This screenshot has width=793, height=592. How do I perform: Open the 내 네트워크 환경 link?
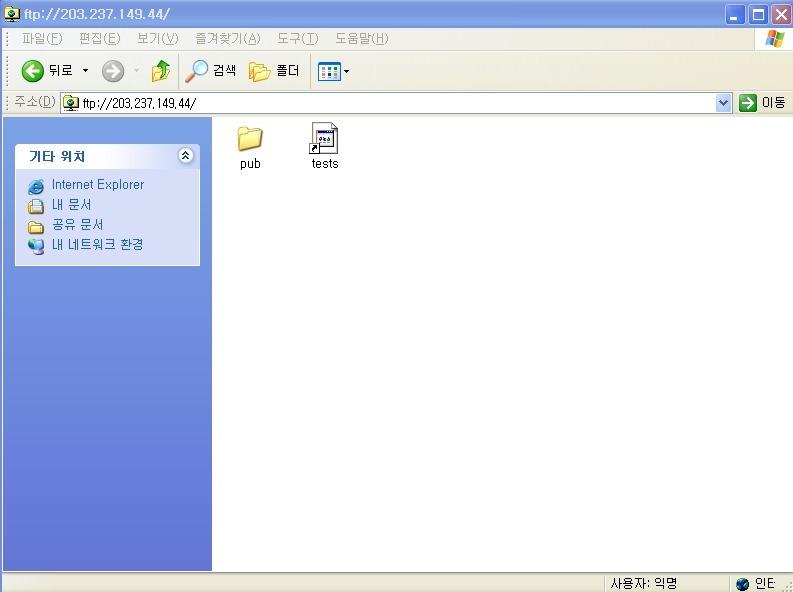[x=98, y=245]
